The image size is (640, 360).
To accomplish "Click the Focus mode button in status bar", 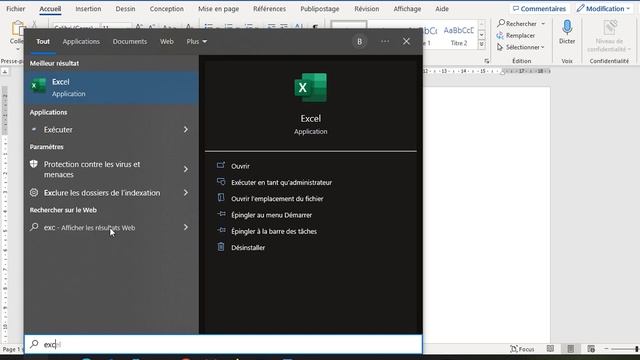I will (522, 349).
